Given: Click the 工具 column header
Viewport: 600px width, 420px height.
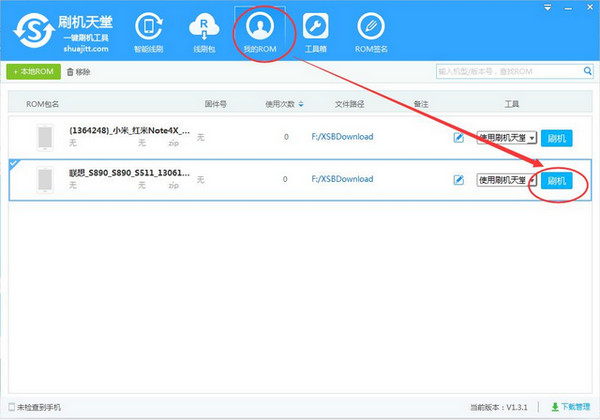Looking at the screenshot, I should (x=512, y=104).
